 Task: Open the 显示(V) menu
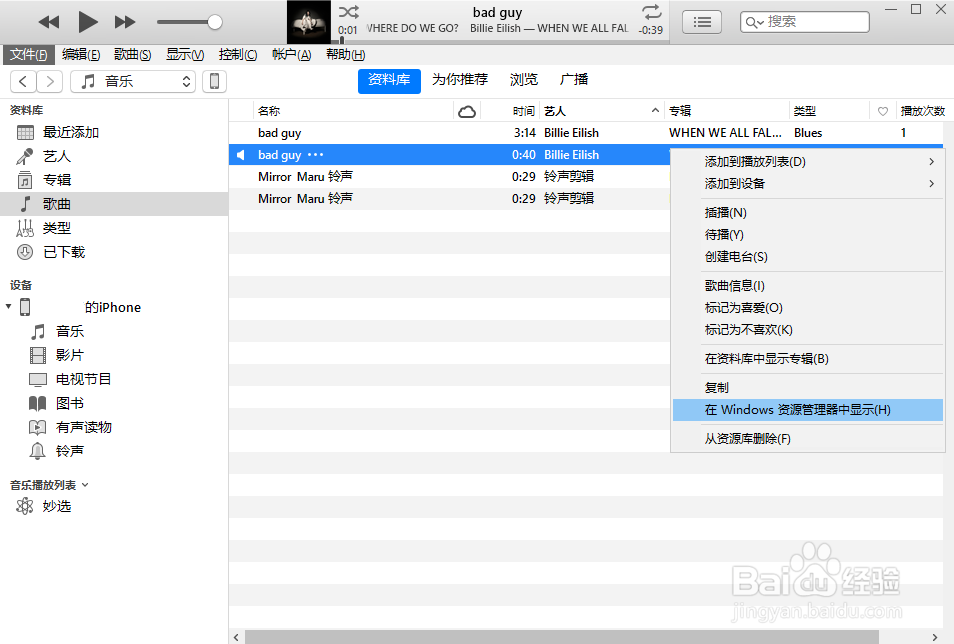click(x=185, y=55)
